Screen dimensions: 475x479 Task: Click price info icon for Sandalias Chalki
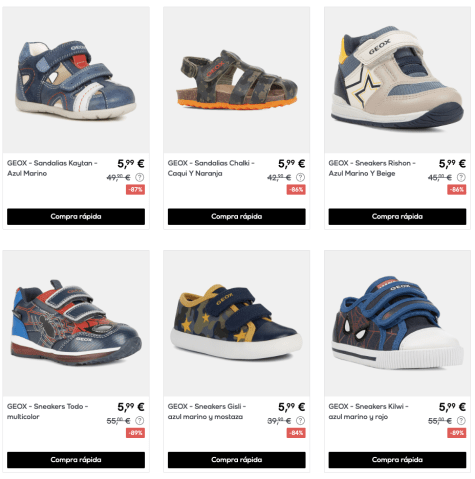[300, 177]
